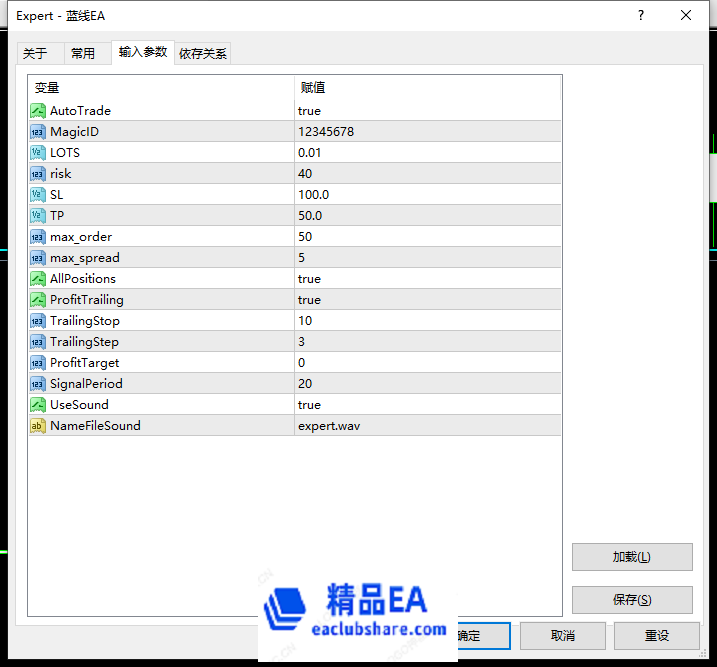Click the 重设 reset button
This screenshot has height=667, width=717.
pyautogui.click(x=657, y=636)
